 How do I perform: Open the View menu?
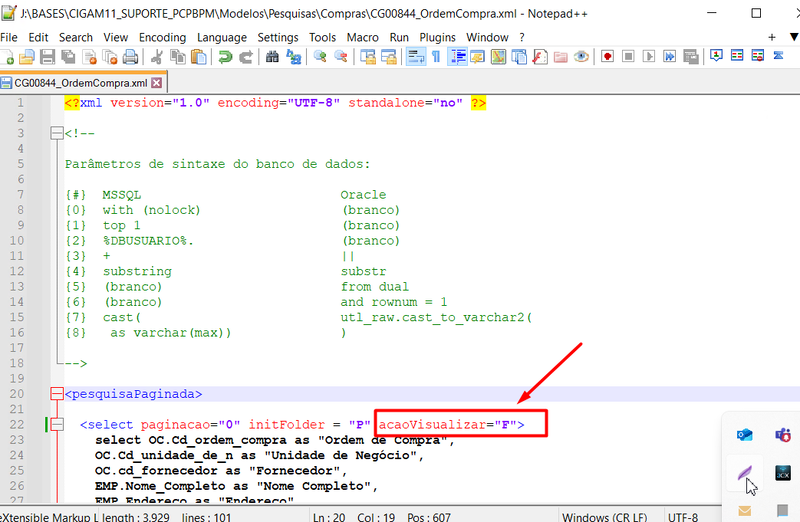pyautogui.click(x=116, y=37)
